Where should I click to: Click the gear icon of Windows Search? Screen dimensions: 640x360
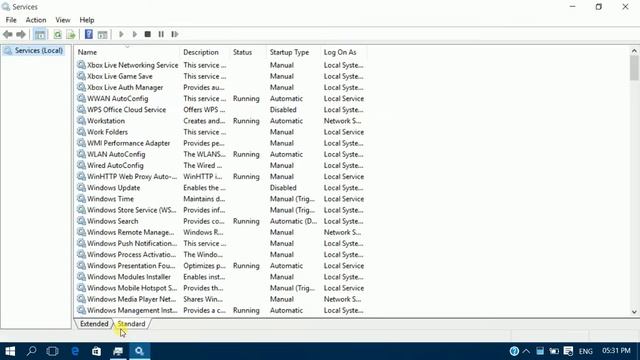[x=81, y=221]
